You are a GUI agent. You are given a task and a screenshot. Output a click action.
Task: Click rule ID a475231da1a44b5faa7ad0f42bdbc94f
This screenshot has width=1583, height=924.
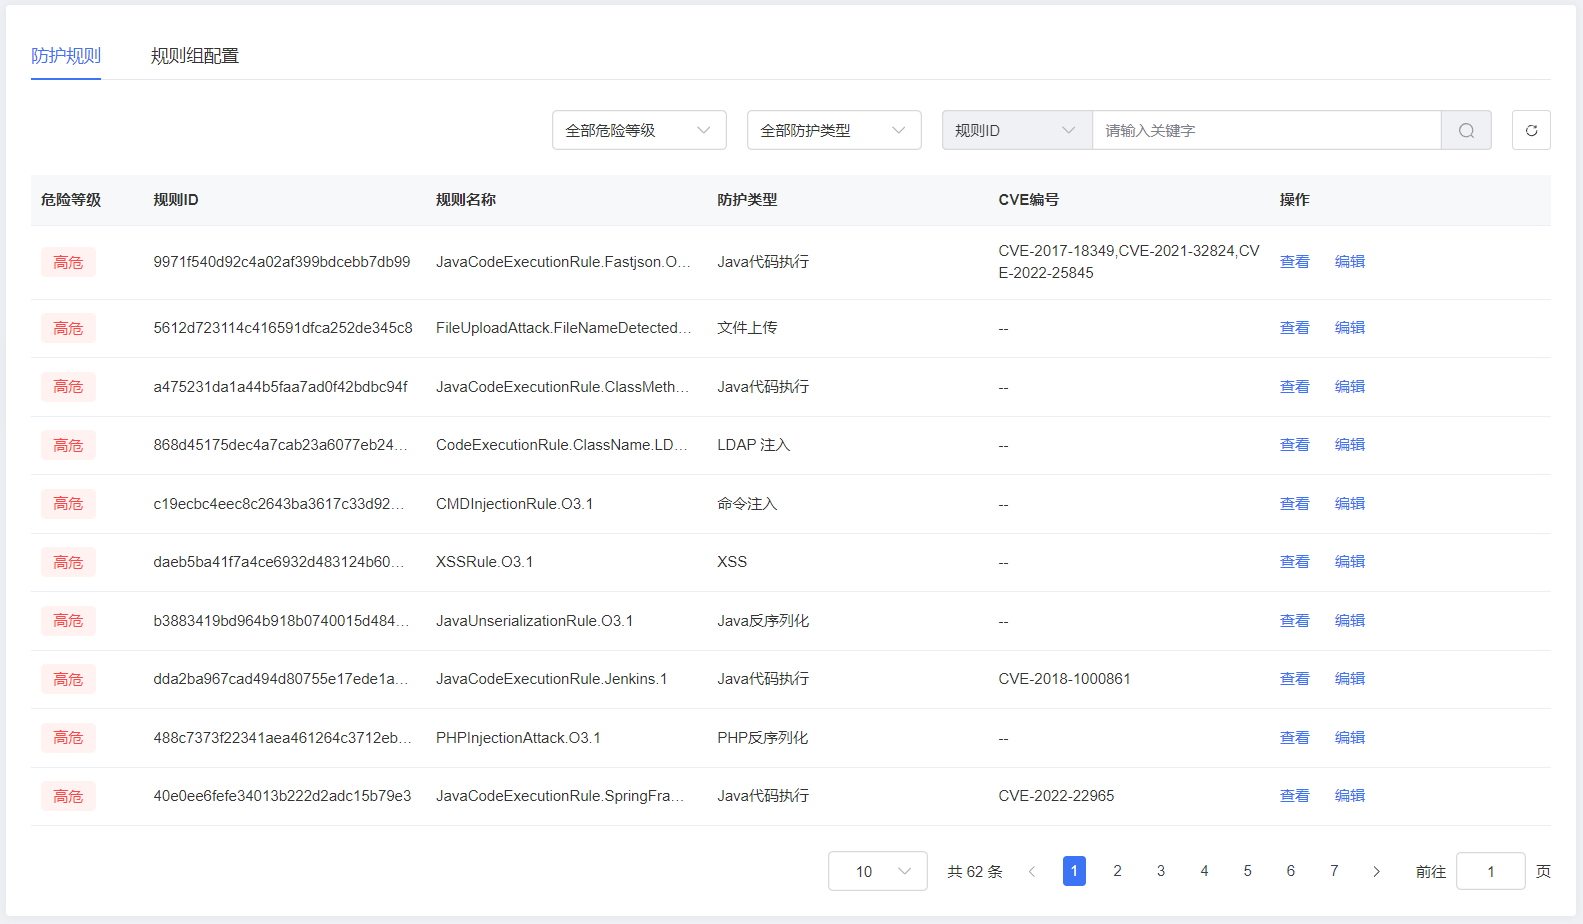point(280,387)
